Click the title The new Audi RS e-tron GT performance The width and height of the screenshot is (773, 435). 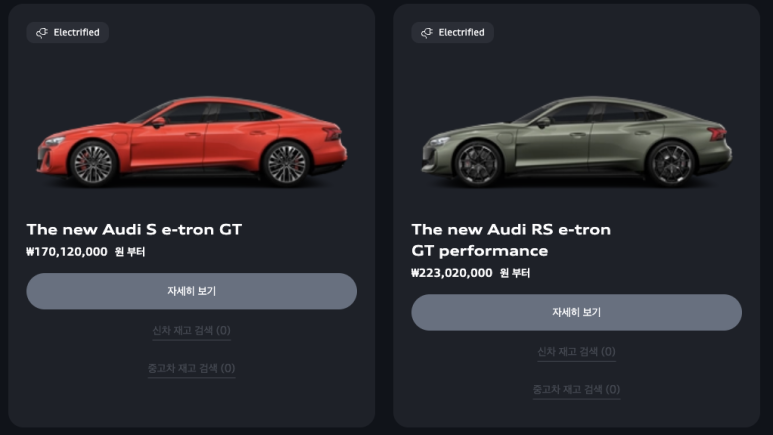click(510, 240)
